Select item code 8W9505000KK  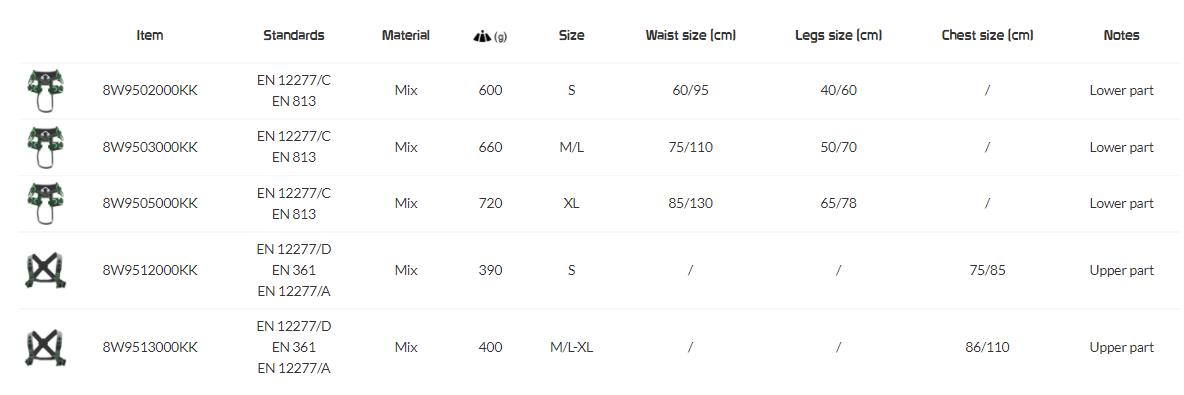(x=150, y=203)
